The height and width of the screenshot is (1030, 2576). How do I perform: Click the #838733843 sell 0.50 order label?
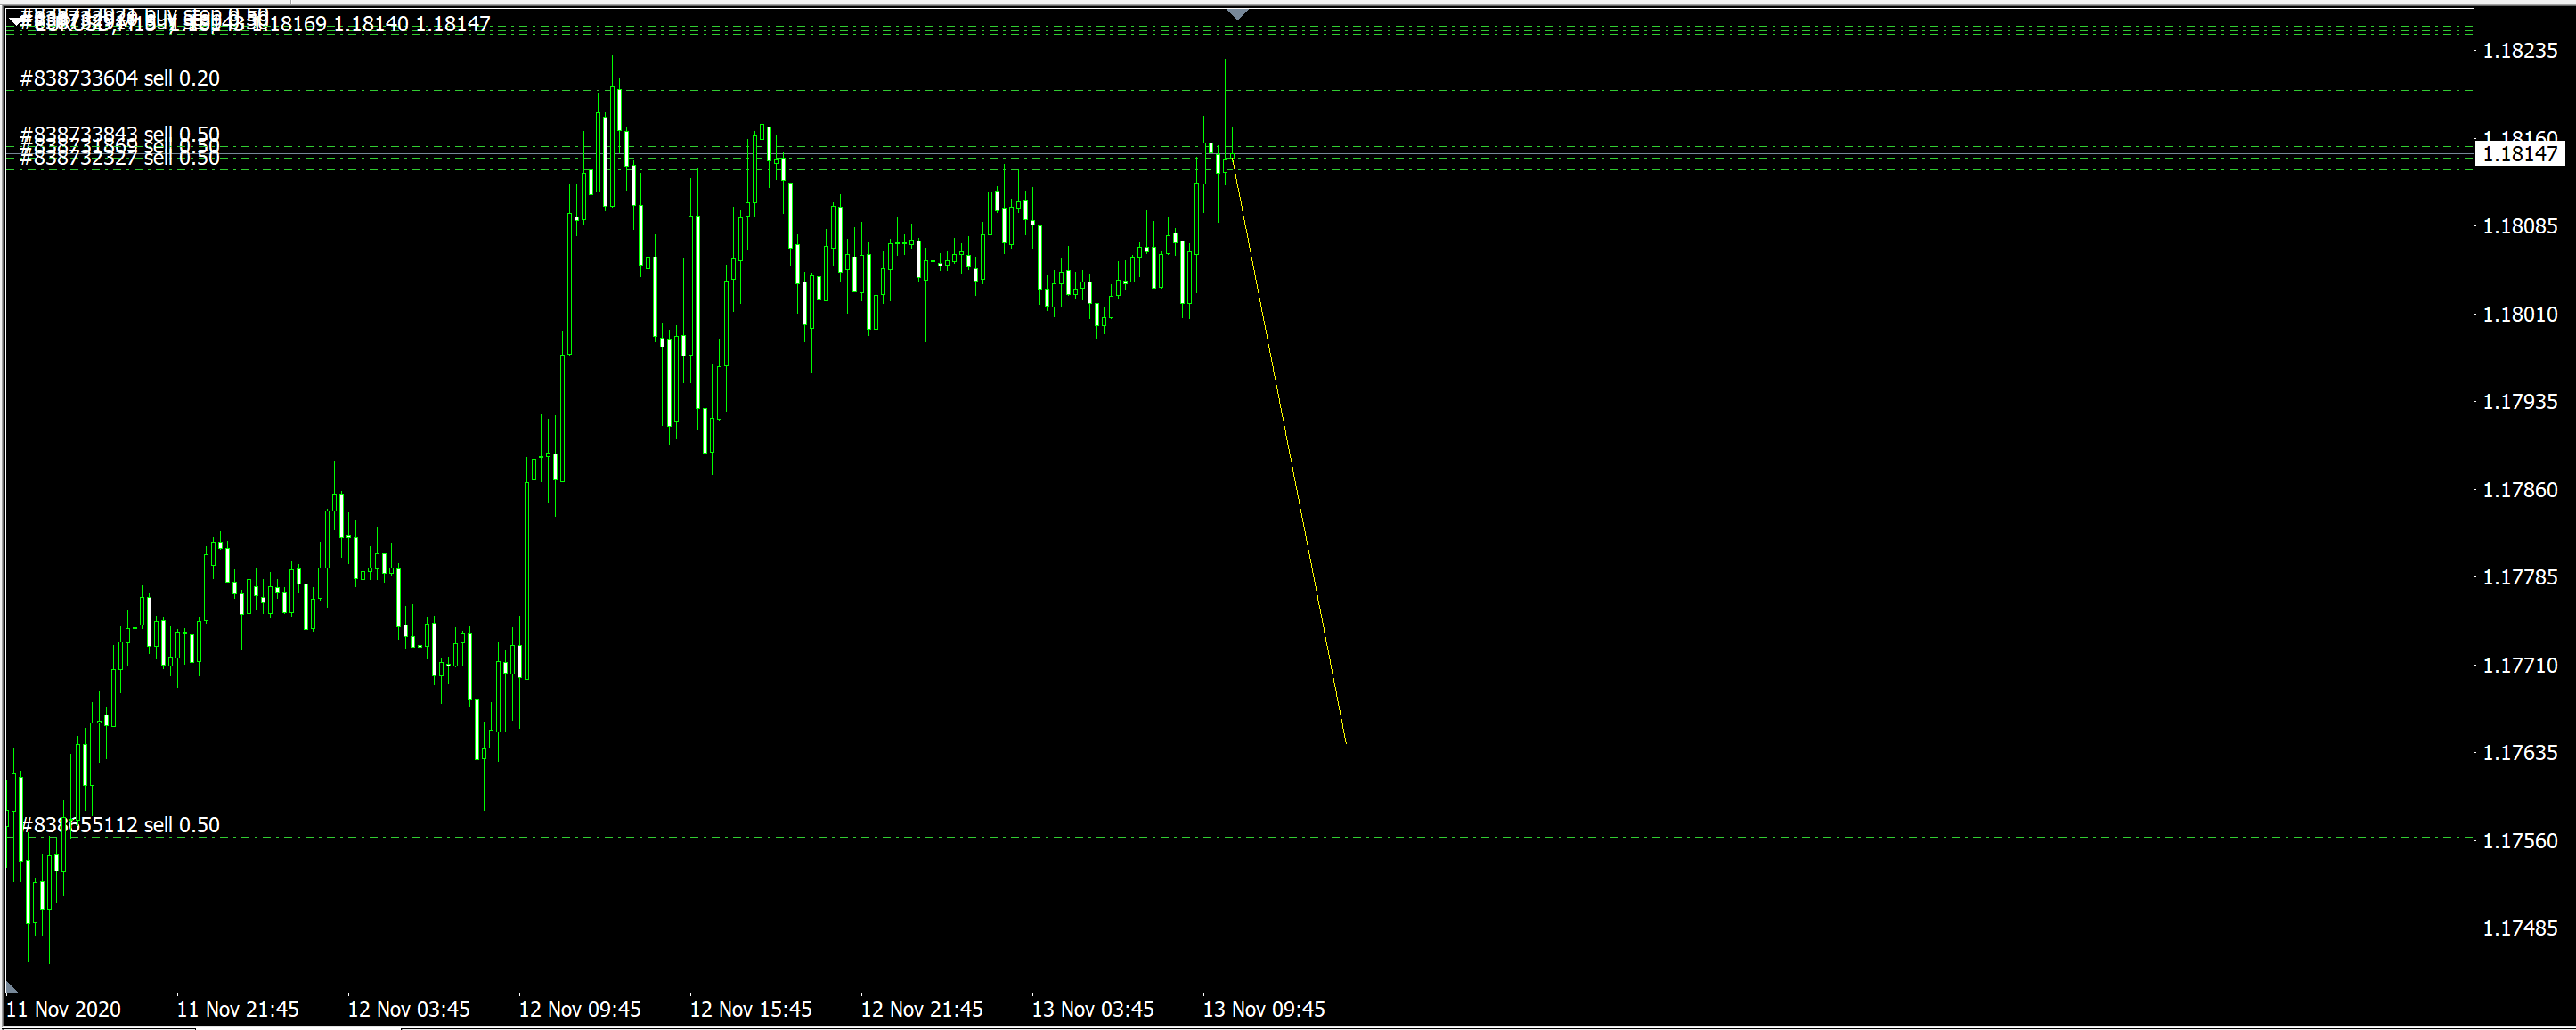pyautogui.click(x=120, y=132)
